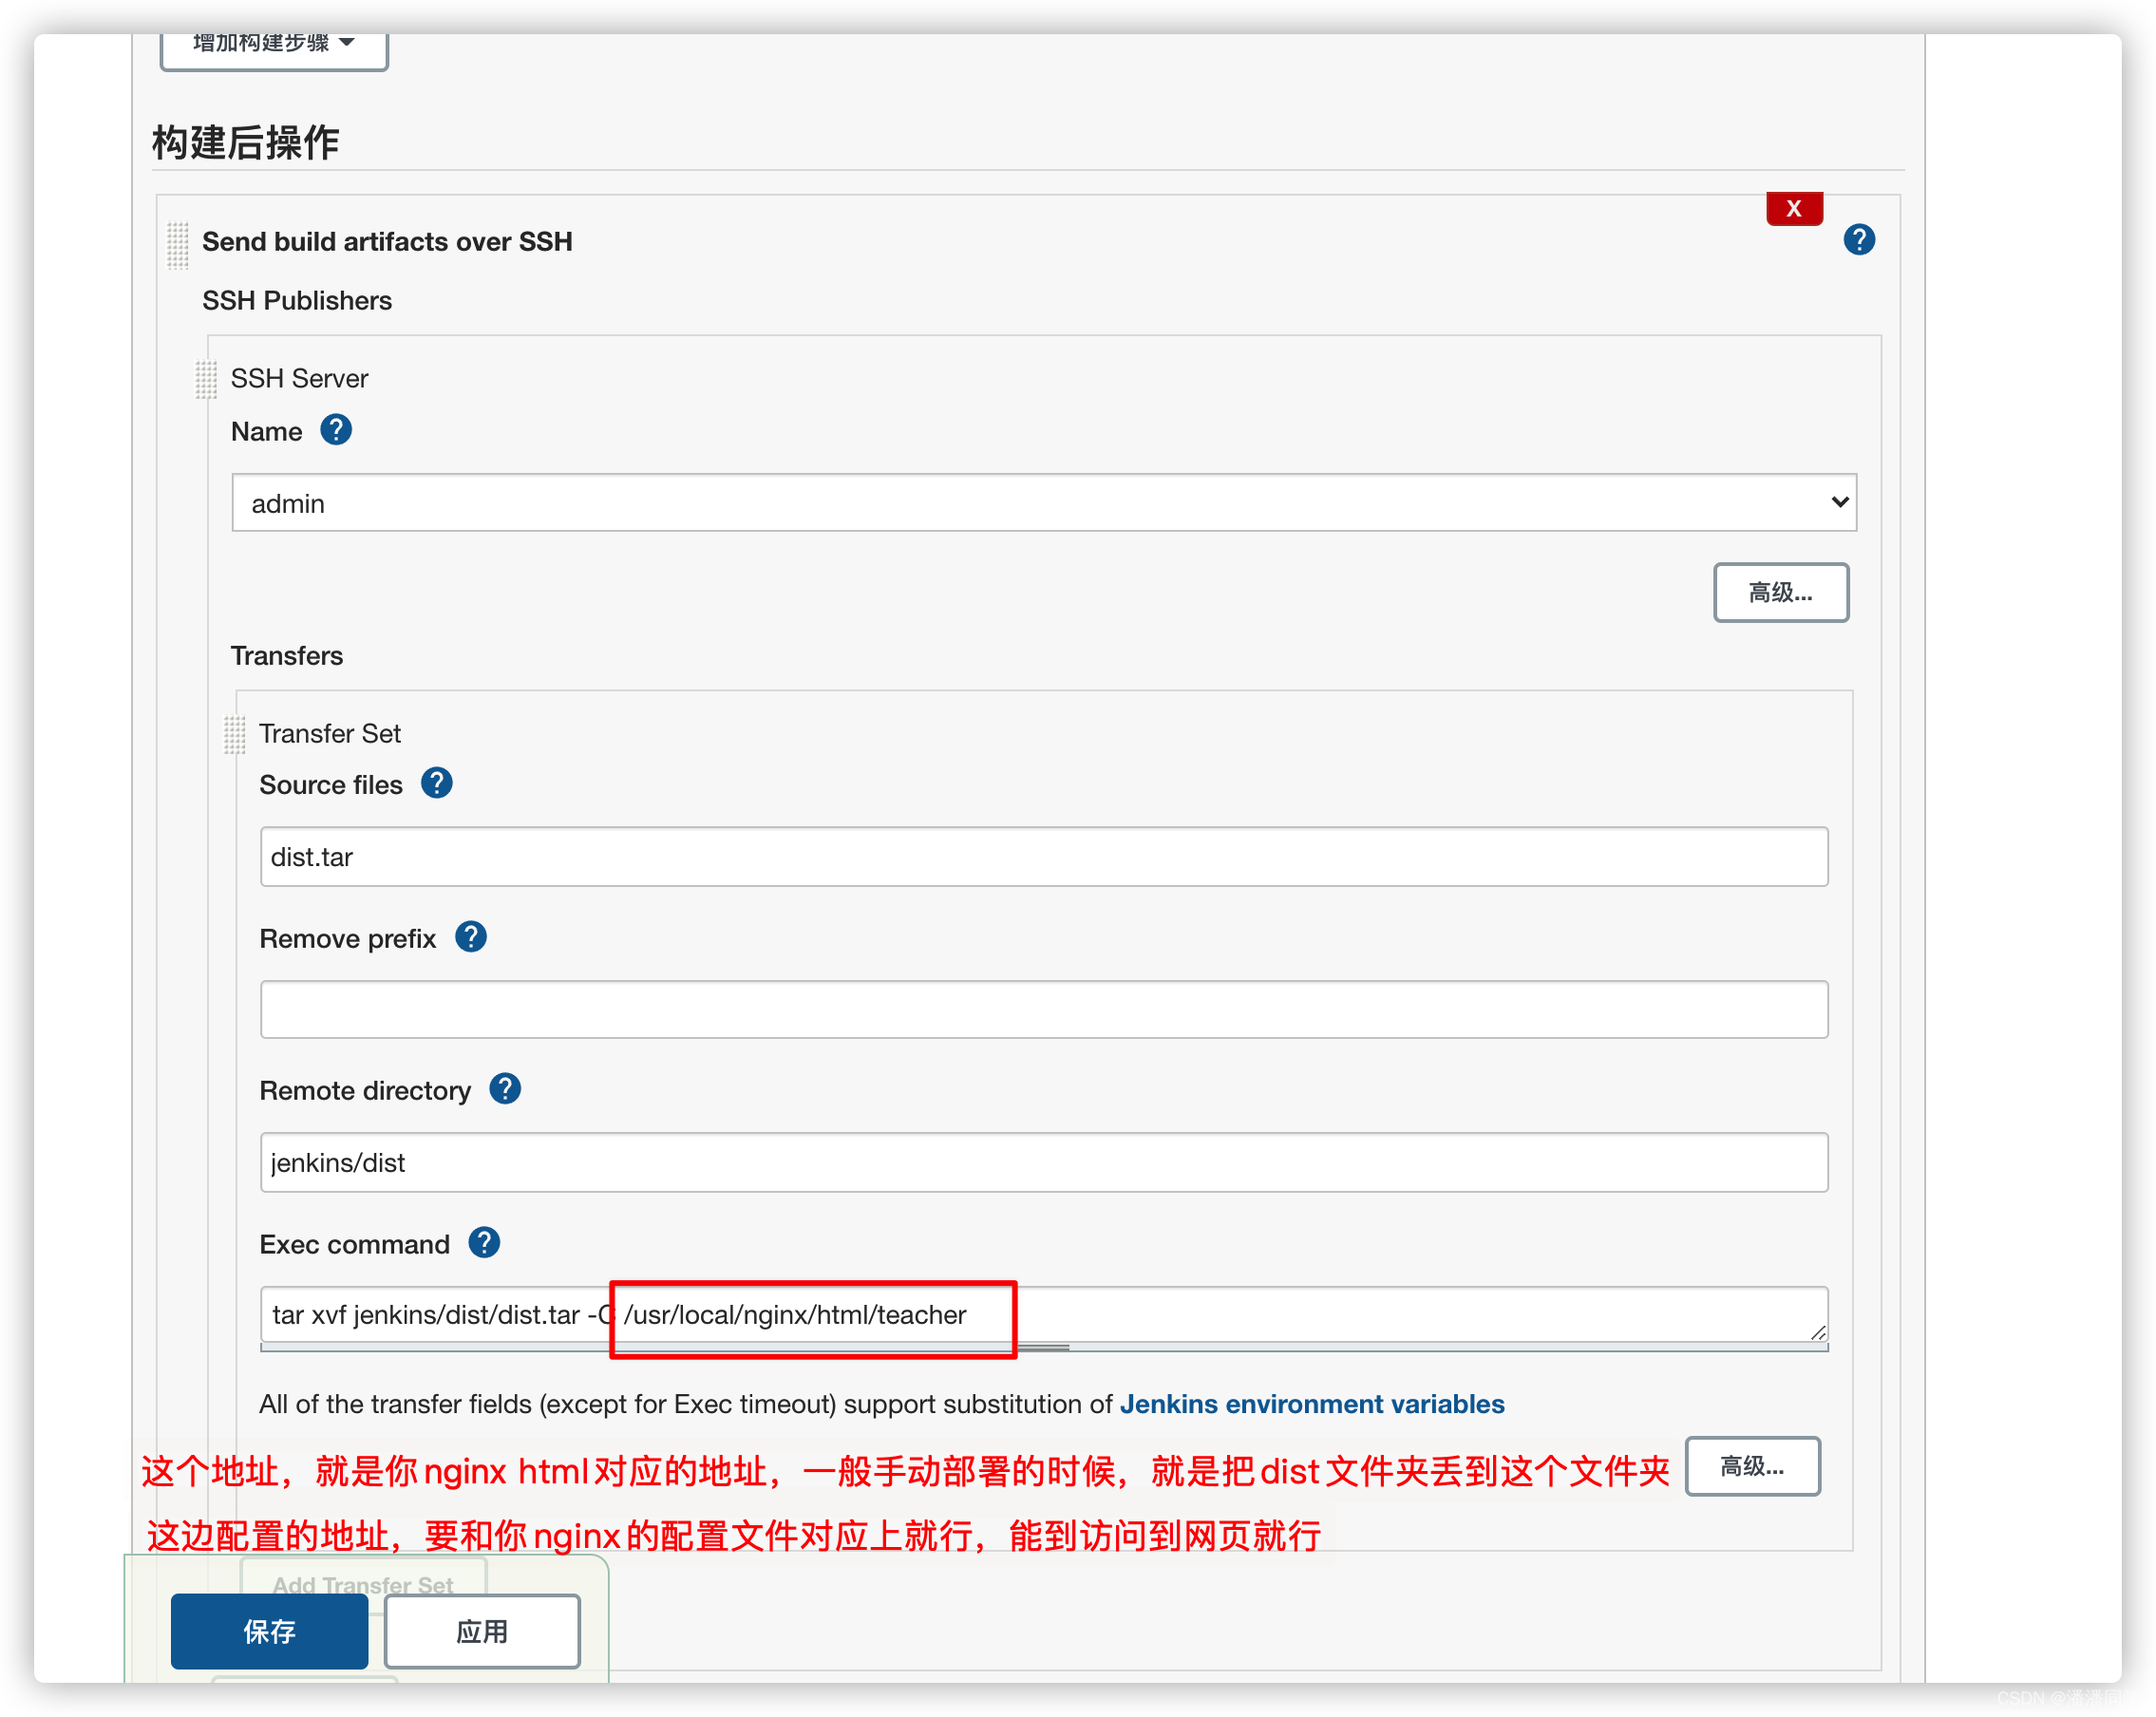Click the Transfers label
This screenshot has width=2156, height=1717.
287,656
